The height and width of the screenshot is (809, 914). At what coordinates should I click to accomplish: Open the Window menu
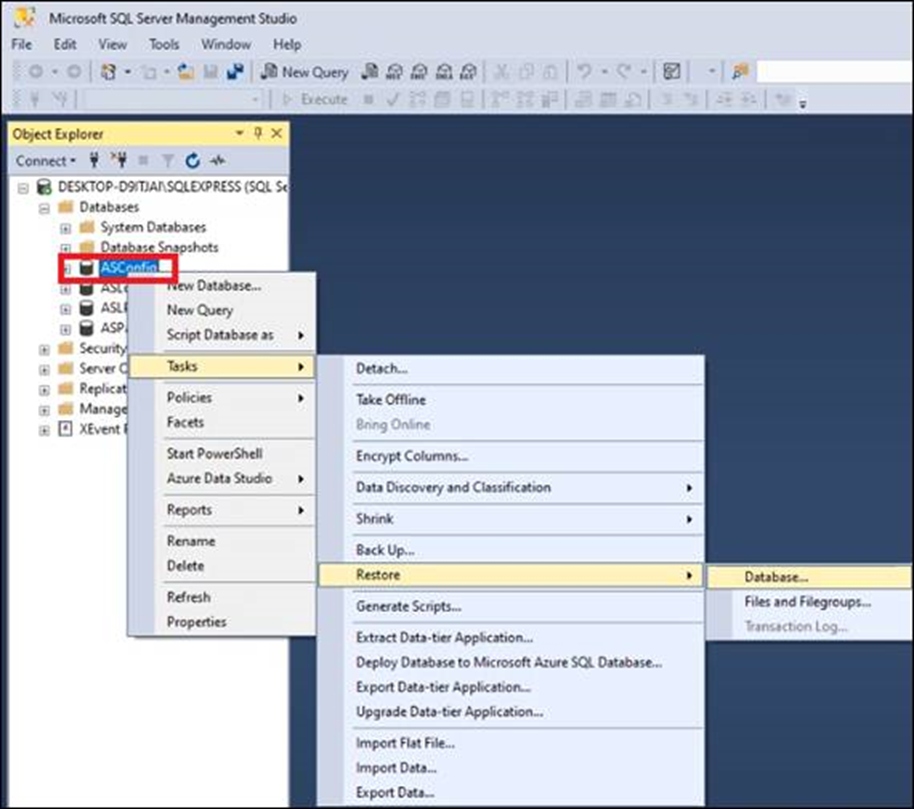(226, 44)
